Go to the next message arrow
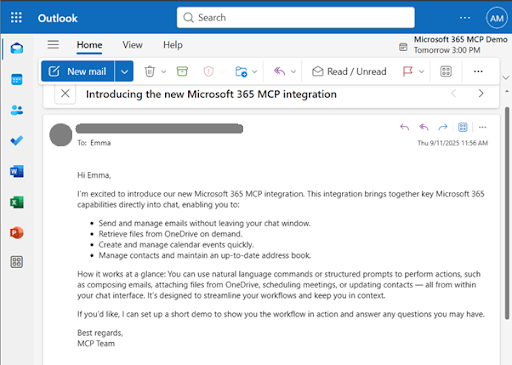512x365 pixels. coord(481,93)
